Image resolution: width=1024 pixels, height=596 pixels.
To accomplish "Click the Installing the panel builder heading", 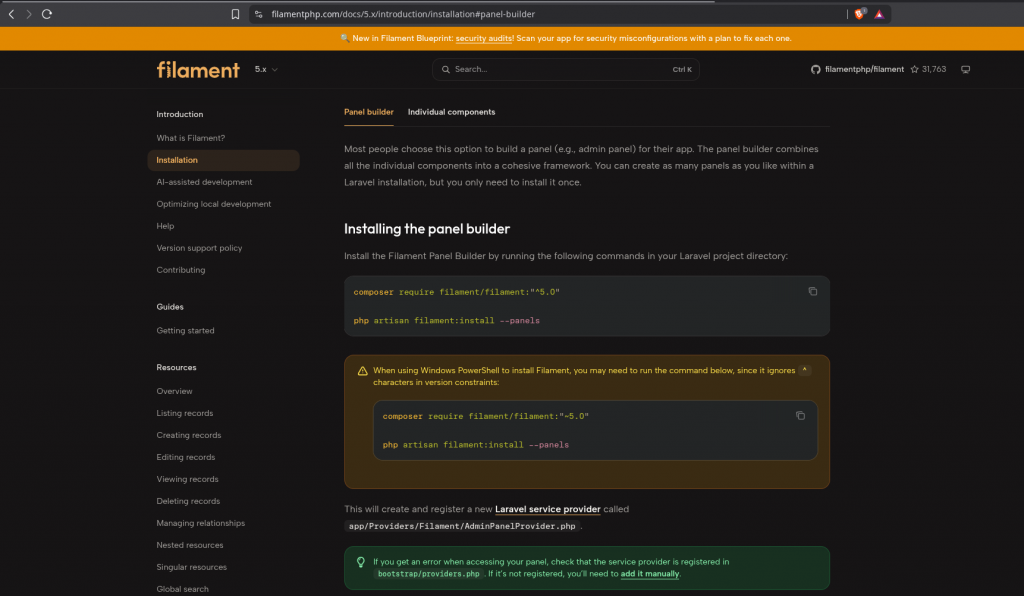I will [426, 229].
